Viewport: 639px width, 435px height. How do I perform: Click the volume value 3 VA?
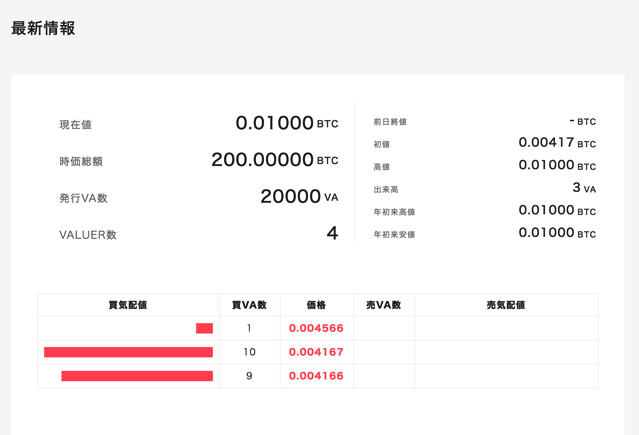click(x=584, y=188)
